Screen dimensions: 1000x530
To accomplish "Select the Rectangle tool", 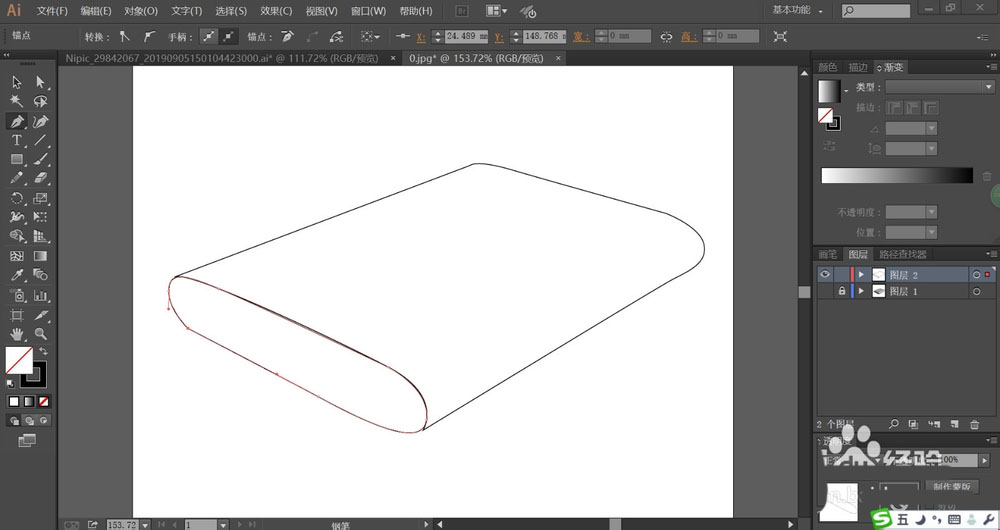I will pyautogui.click(x=17, y=159).
